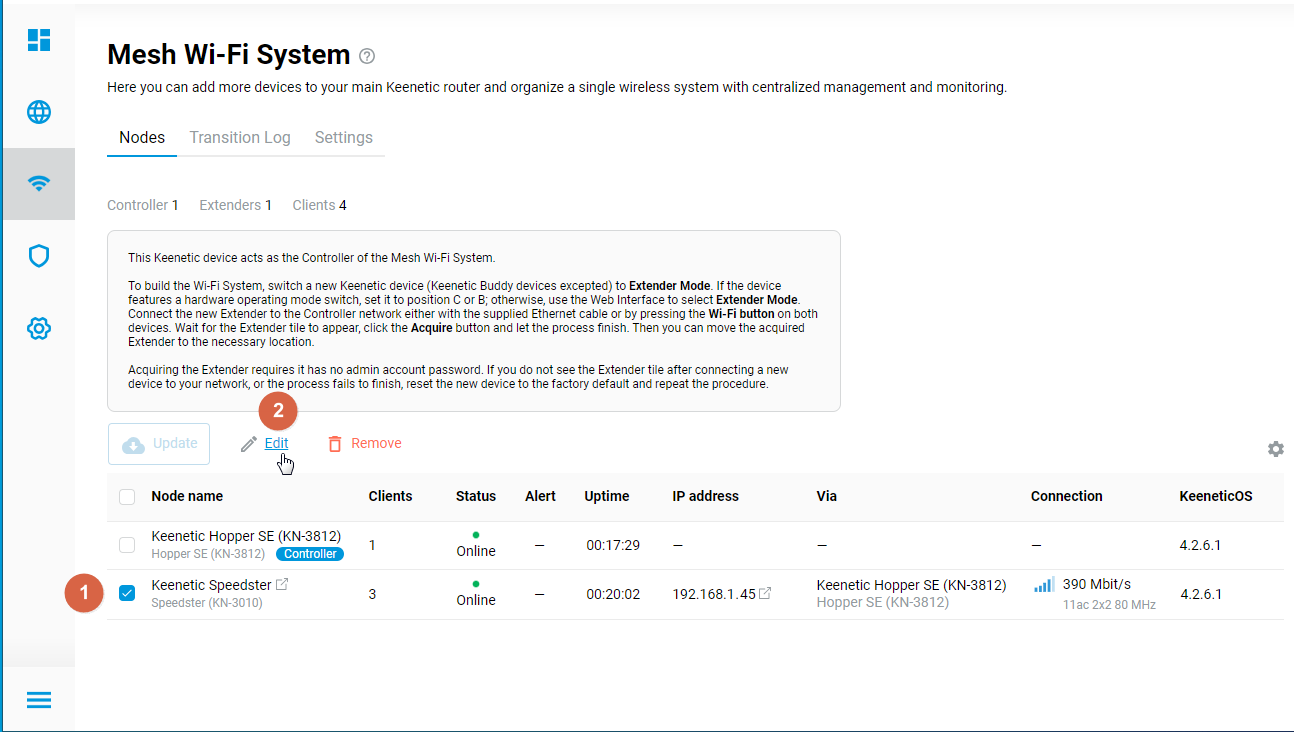Filter by Extenders 1
This screenshot has height=732, width=1294.
point(236,205)
